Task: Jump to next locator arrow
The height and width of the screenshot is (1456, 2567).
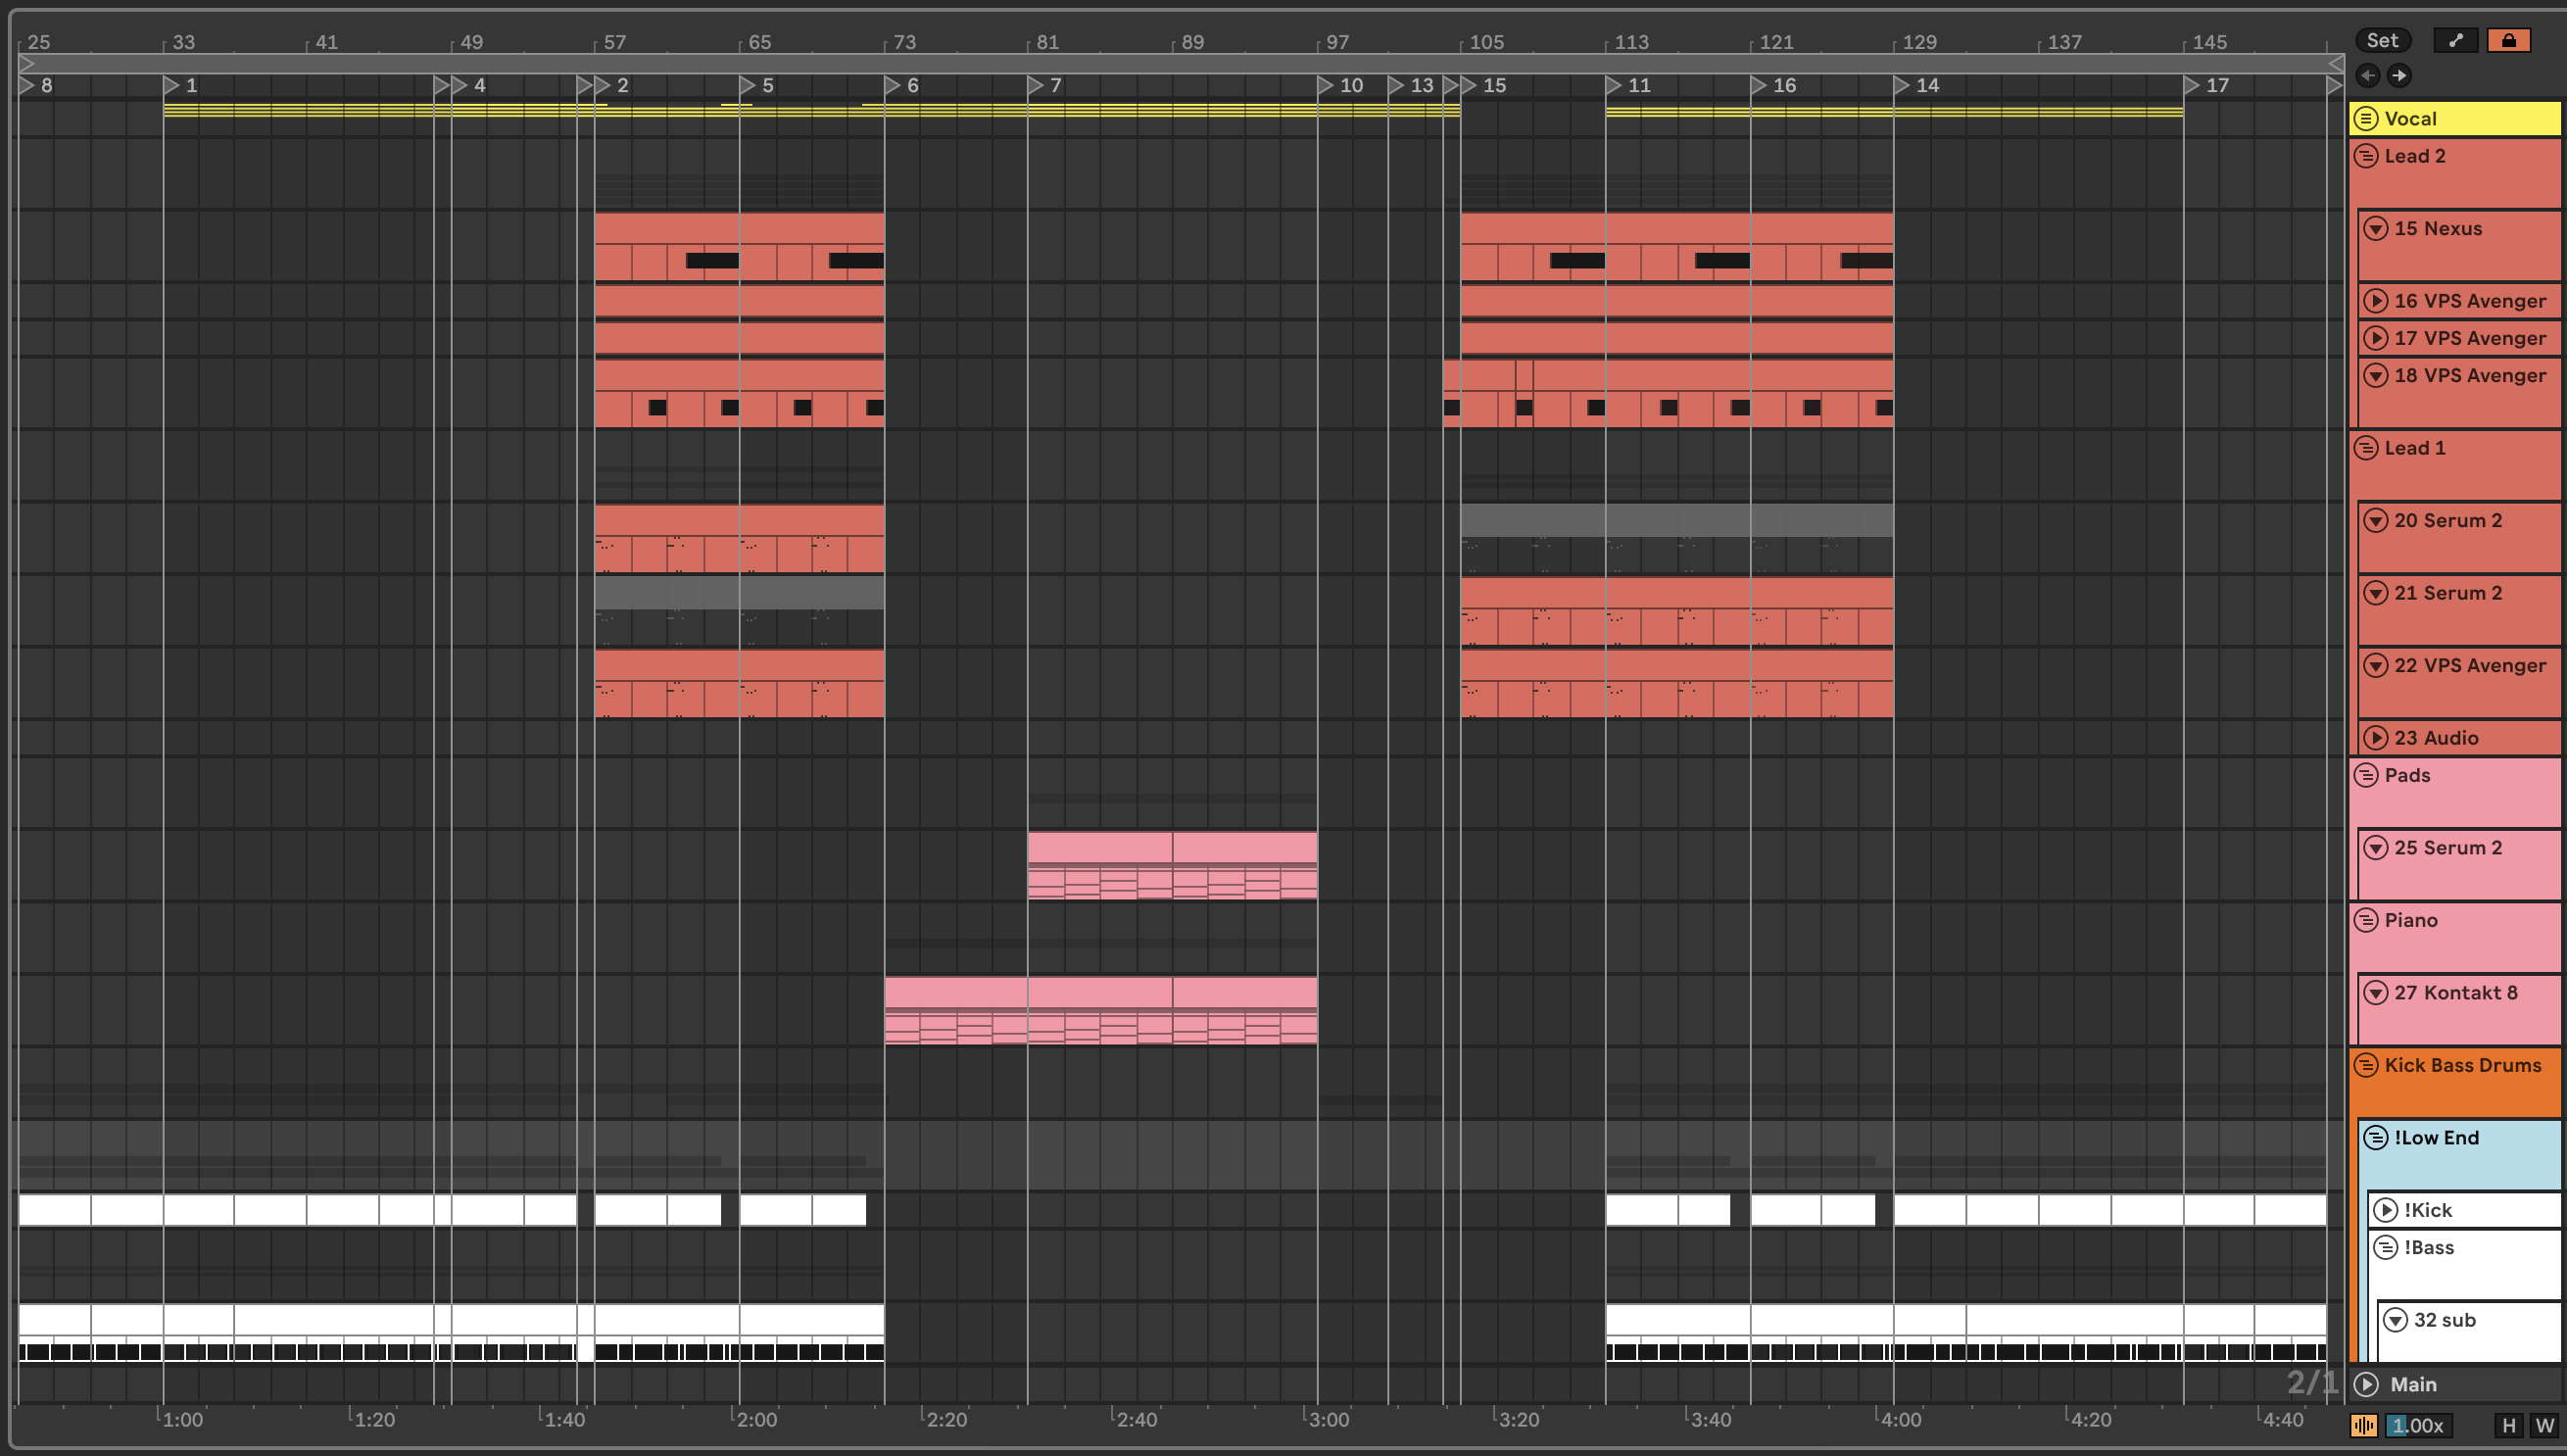Action: tap(2399, 75)
